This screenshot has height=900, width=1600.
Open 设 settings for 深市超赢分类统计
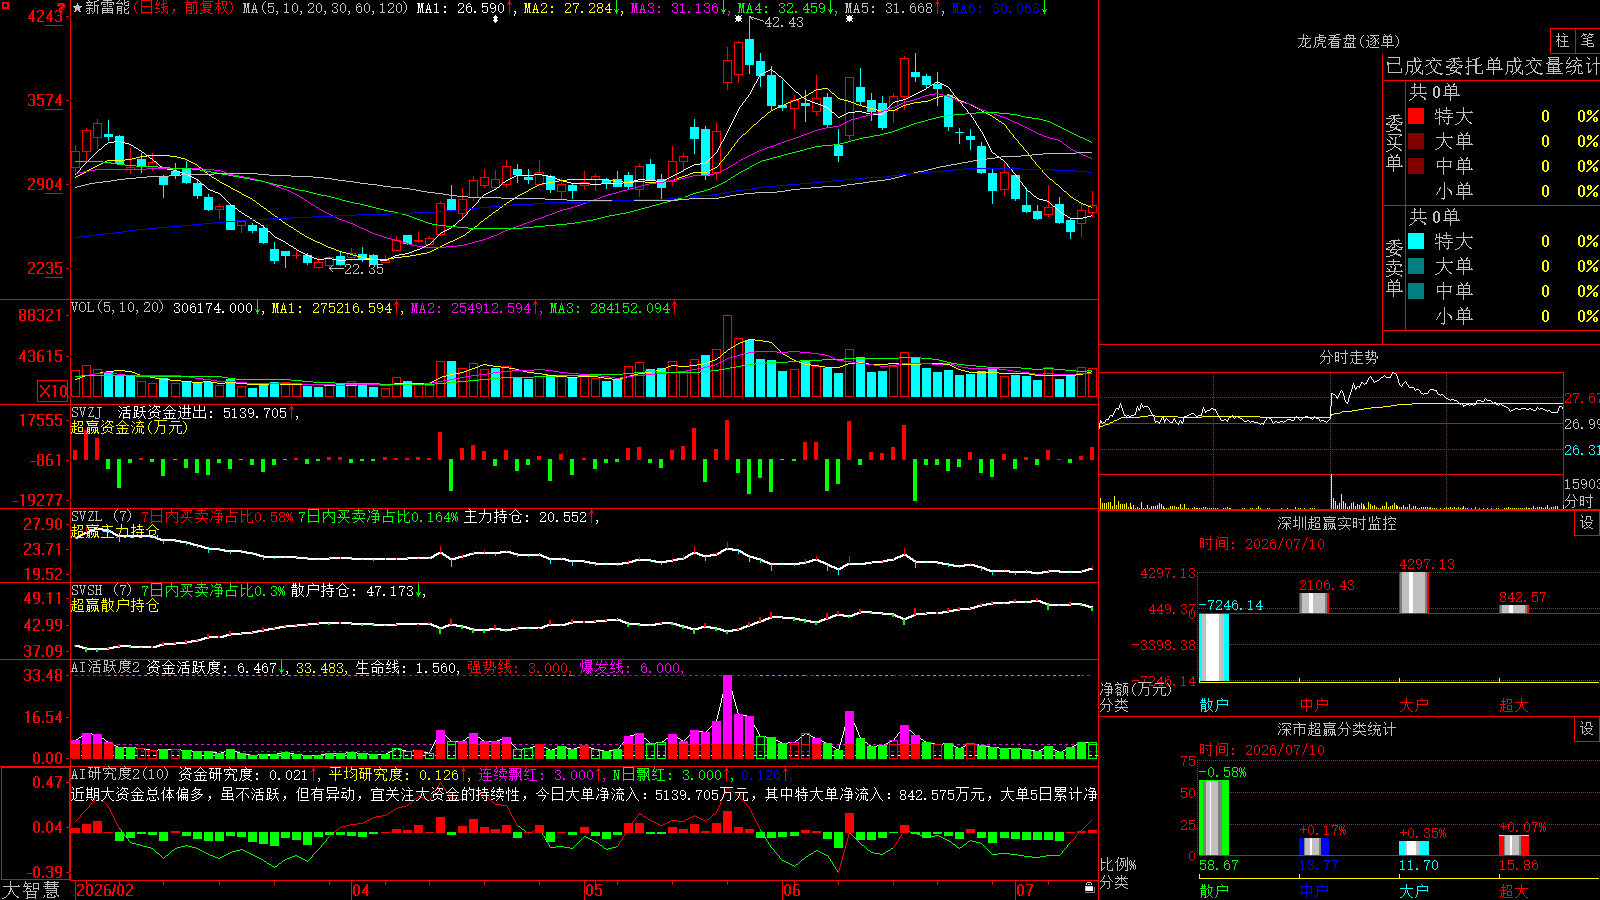coord(1587,729)
